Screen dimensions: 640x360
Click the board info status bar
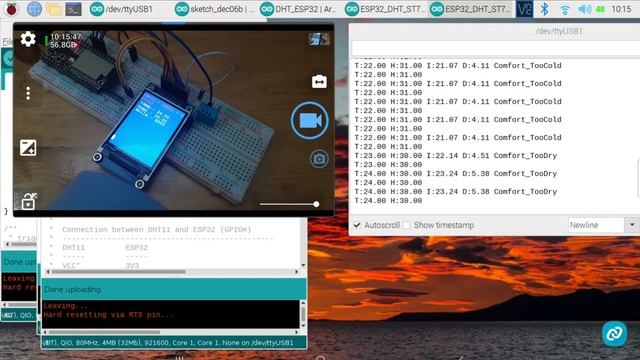tap(174, 343)
